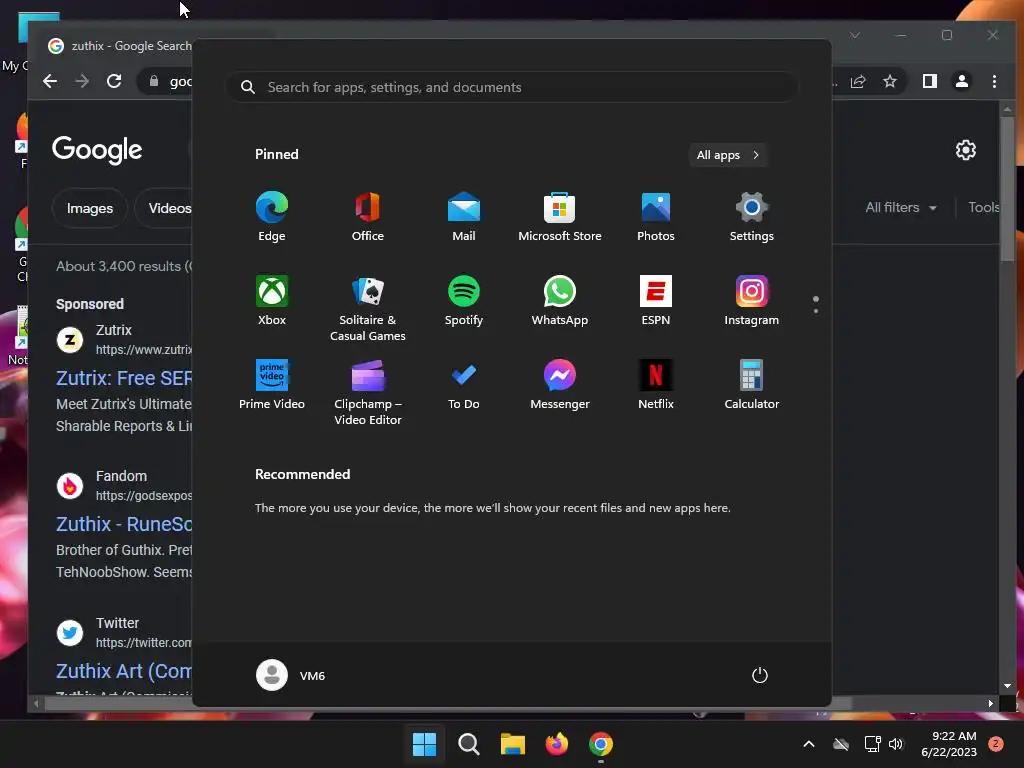Open the WhatsApp pinned app
The width and height of the screenshot is (1024, 768).
tap(560, 300)
